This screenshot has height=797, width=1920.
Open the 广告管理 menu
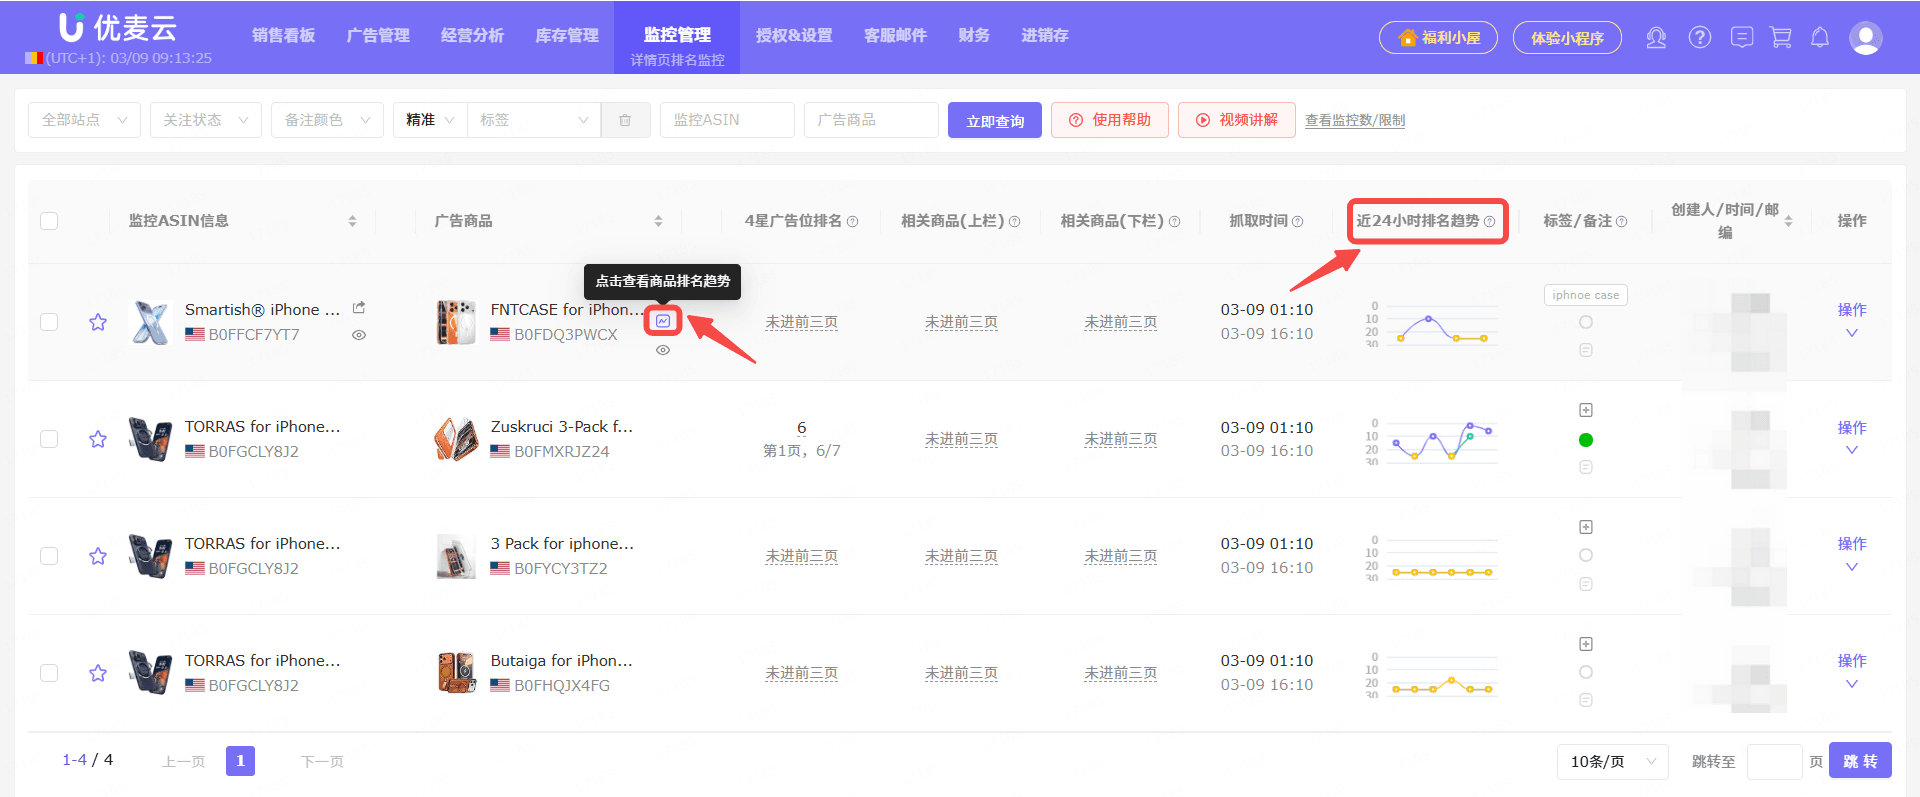(378, 36)
